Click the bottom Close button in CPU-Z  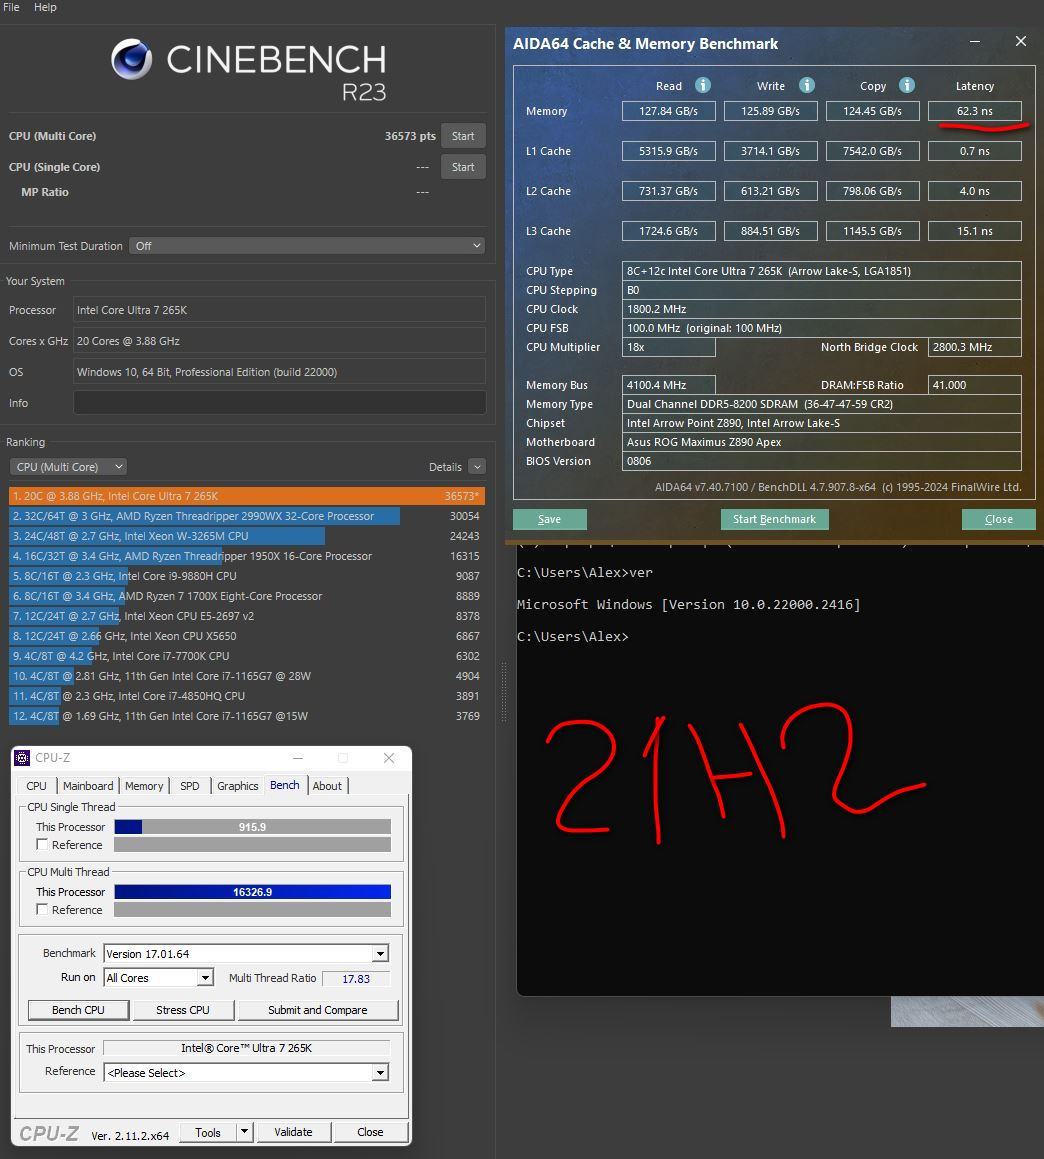click(x=370, y=1132)
